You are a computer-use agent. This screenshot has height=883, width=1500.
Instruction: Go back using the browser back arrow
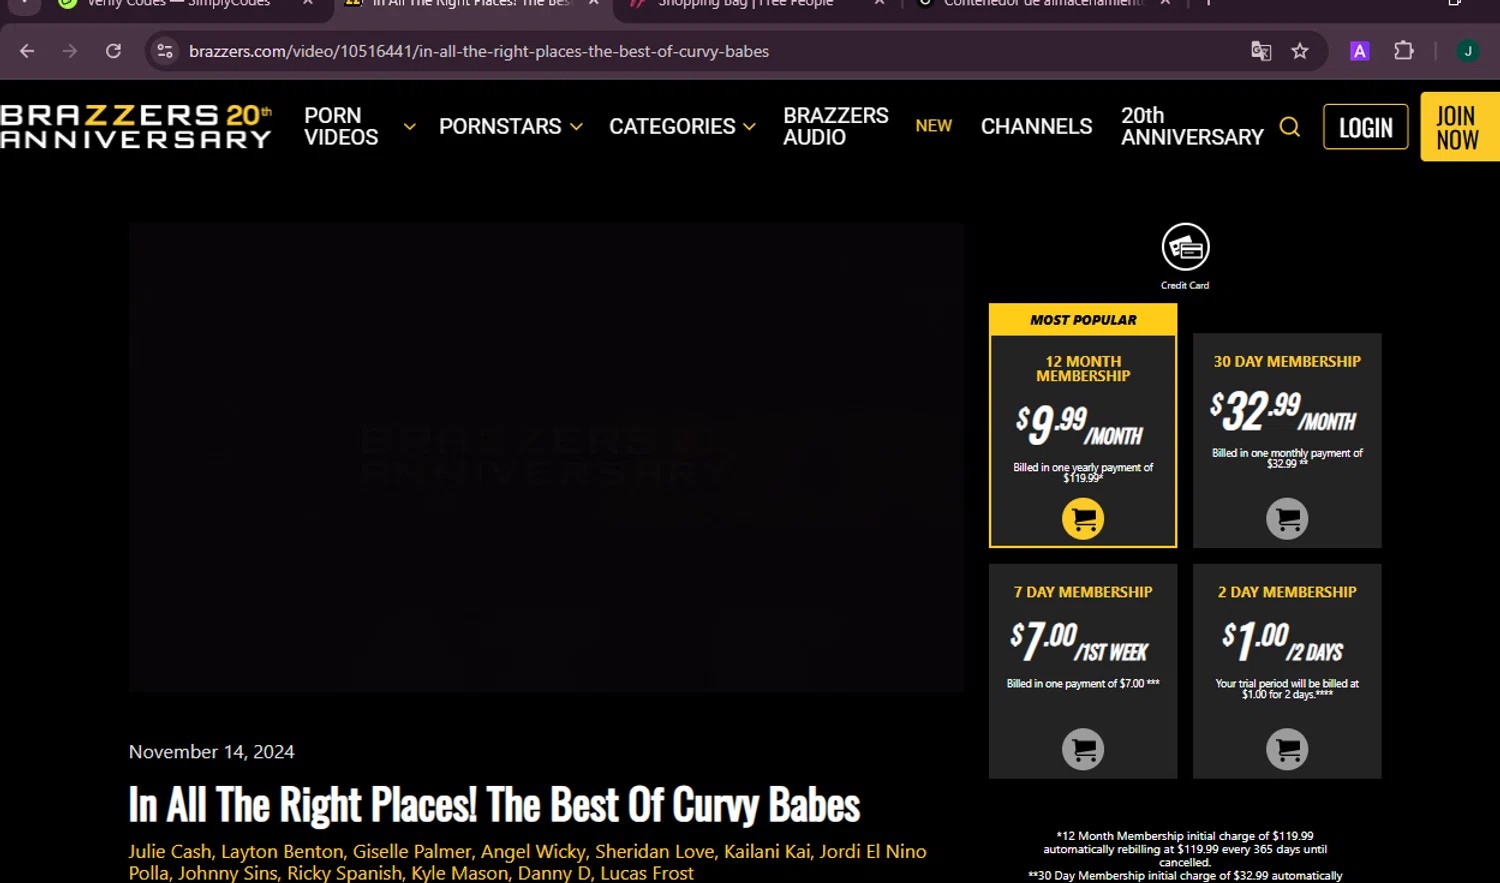click(x=27, y=51)
